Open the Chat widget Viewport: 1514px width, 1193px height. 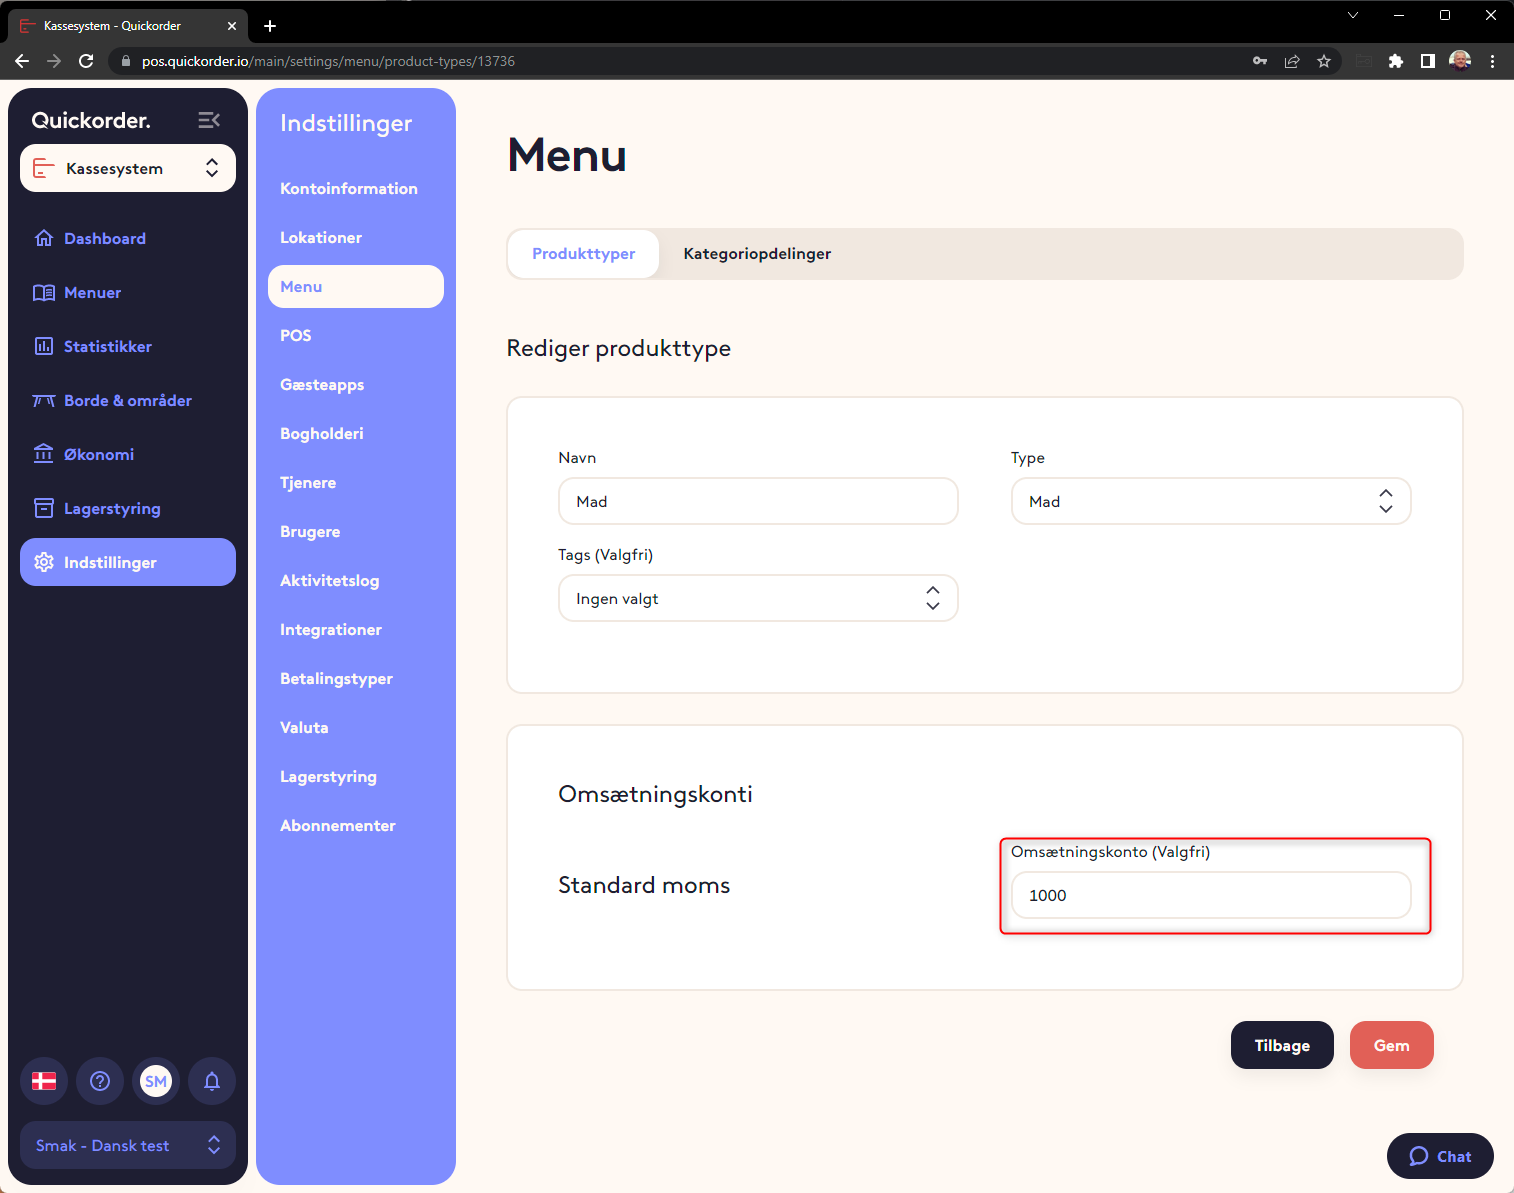tap(1440, 1156)
